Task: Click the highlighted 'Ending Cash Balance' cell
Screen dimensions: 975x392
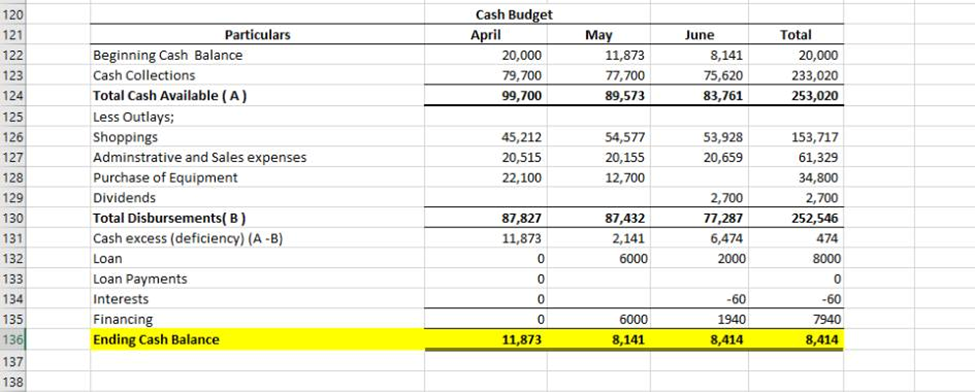Action: (x=257, y=340)
